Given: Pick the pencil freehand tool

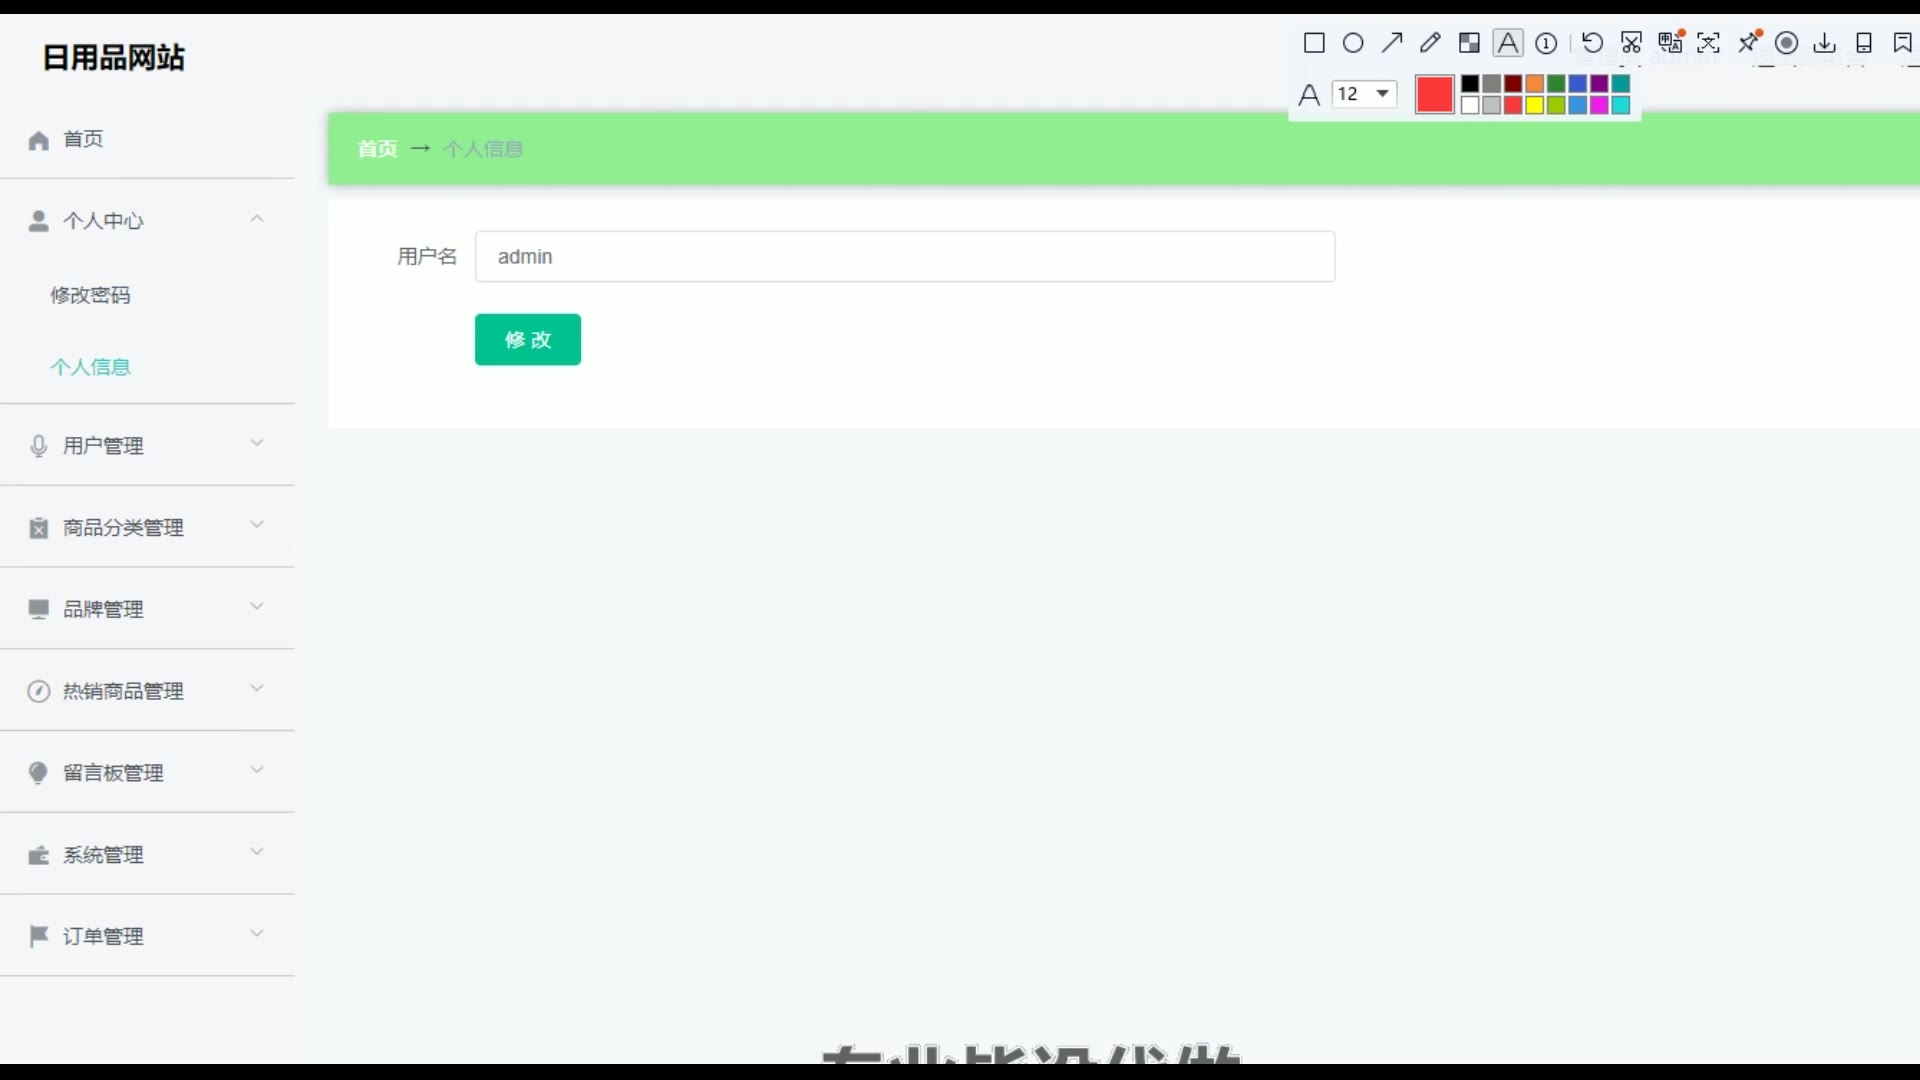Looking at the screenshot, I should (1430, 43).
